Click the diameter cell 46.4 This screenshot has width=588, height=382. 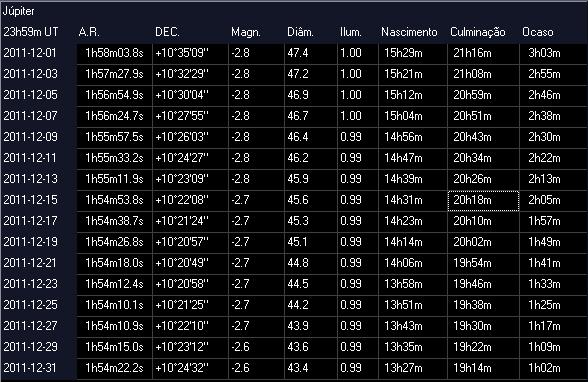311,137
